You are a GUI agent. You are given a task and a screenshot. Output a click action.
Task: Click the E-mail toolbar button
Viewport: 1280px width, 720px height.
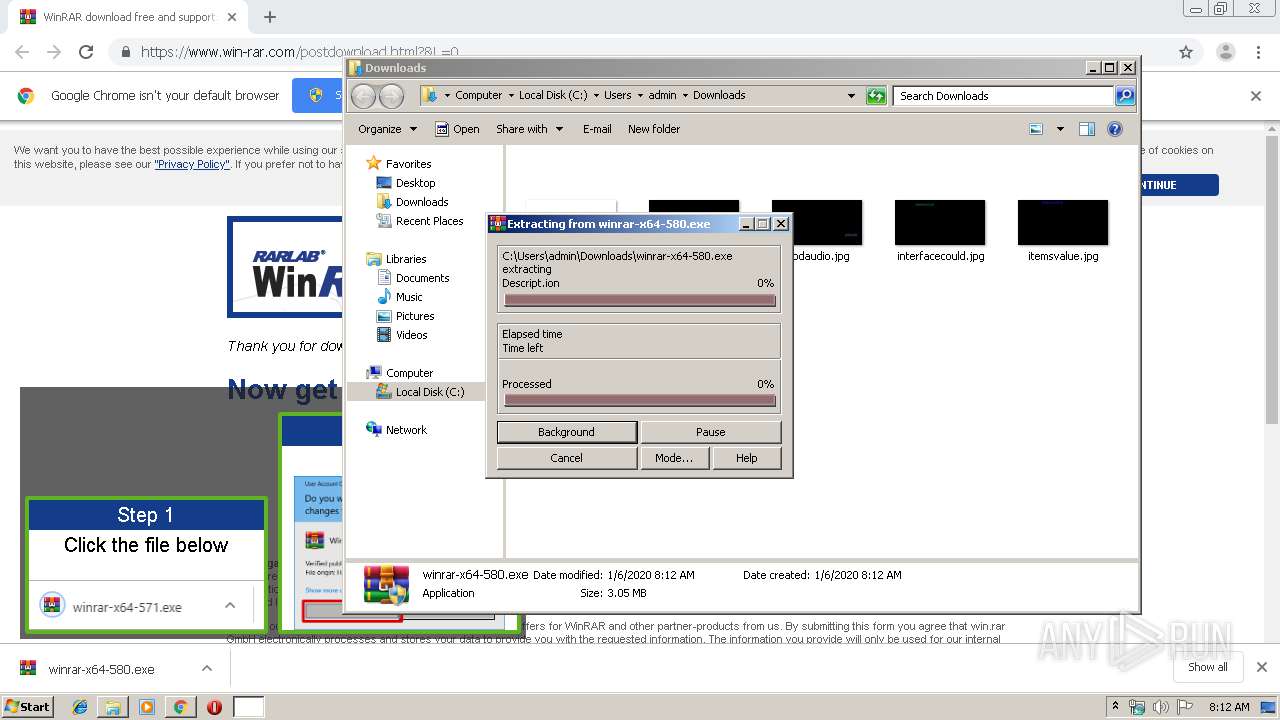coord(597,129)
